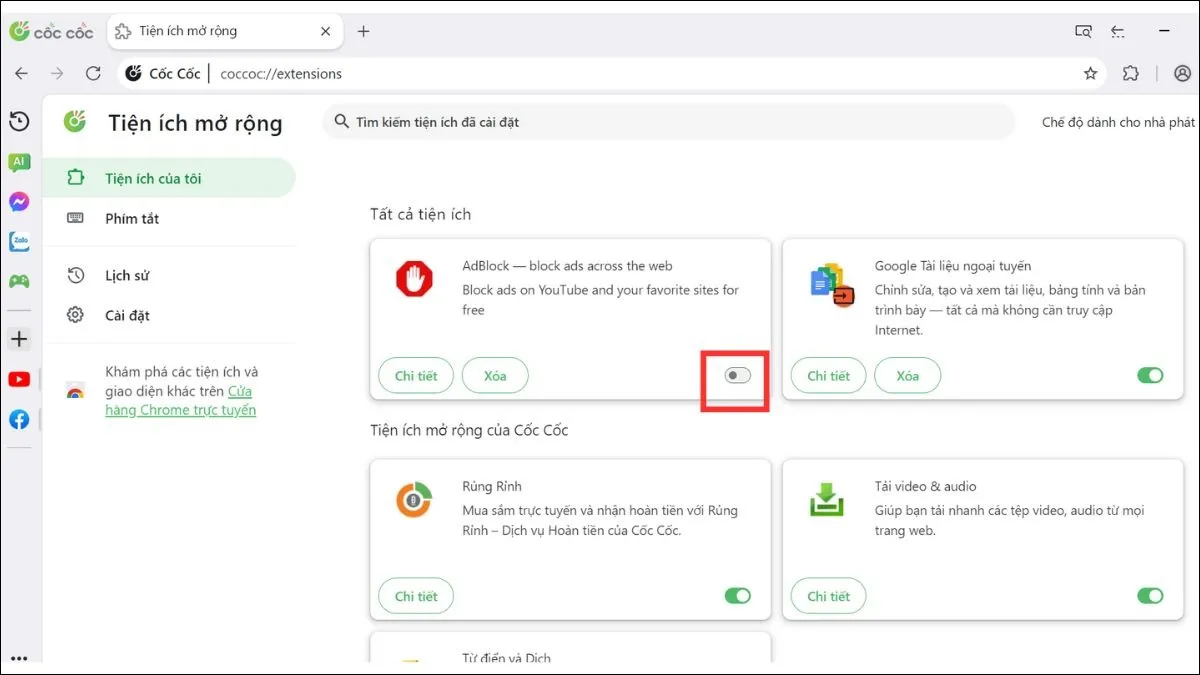The width and height of the screenshot is (1200, 675).
Task: Select Phím tắt in the left menu
Action: coord(131,218)
